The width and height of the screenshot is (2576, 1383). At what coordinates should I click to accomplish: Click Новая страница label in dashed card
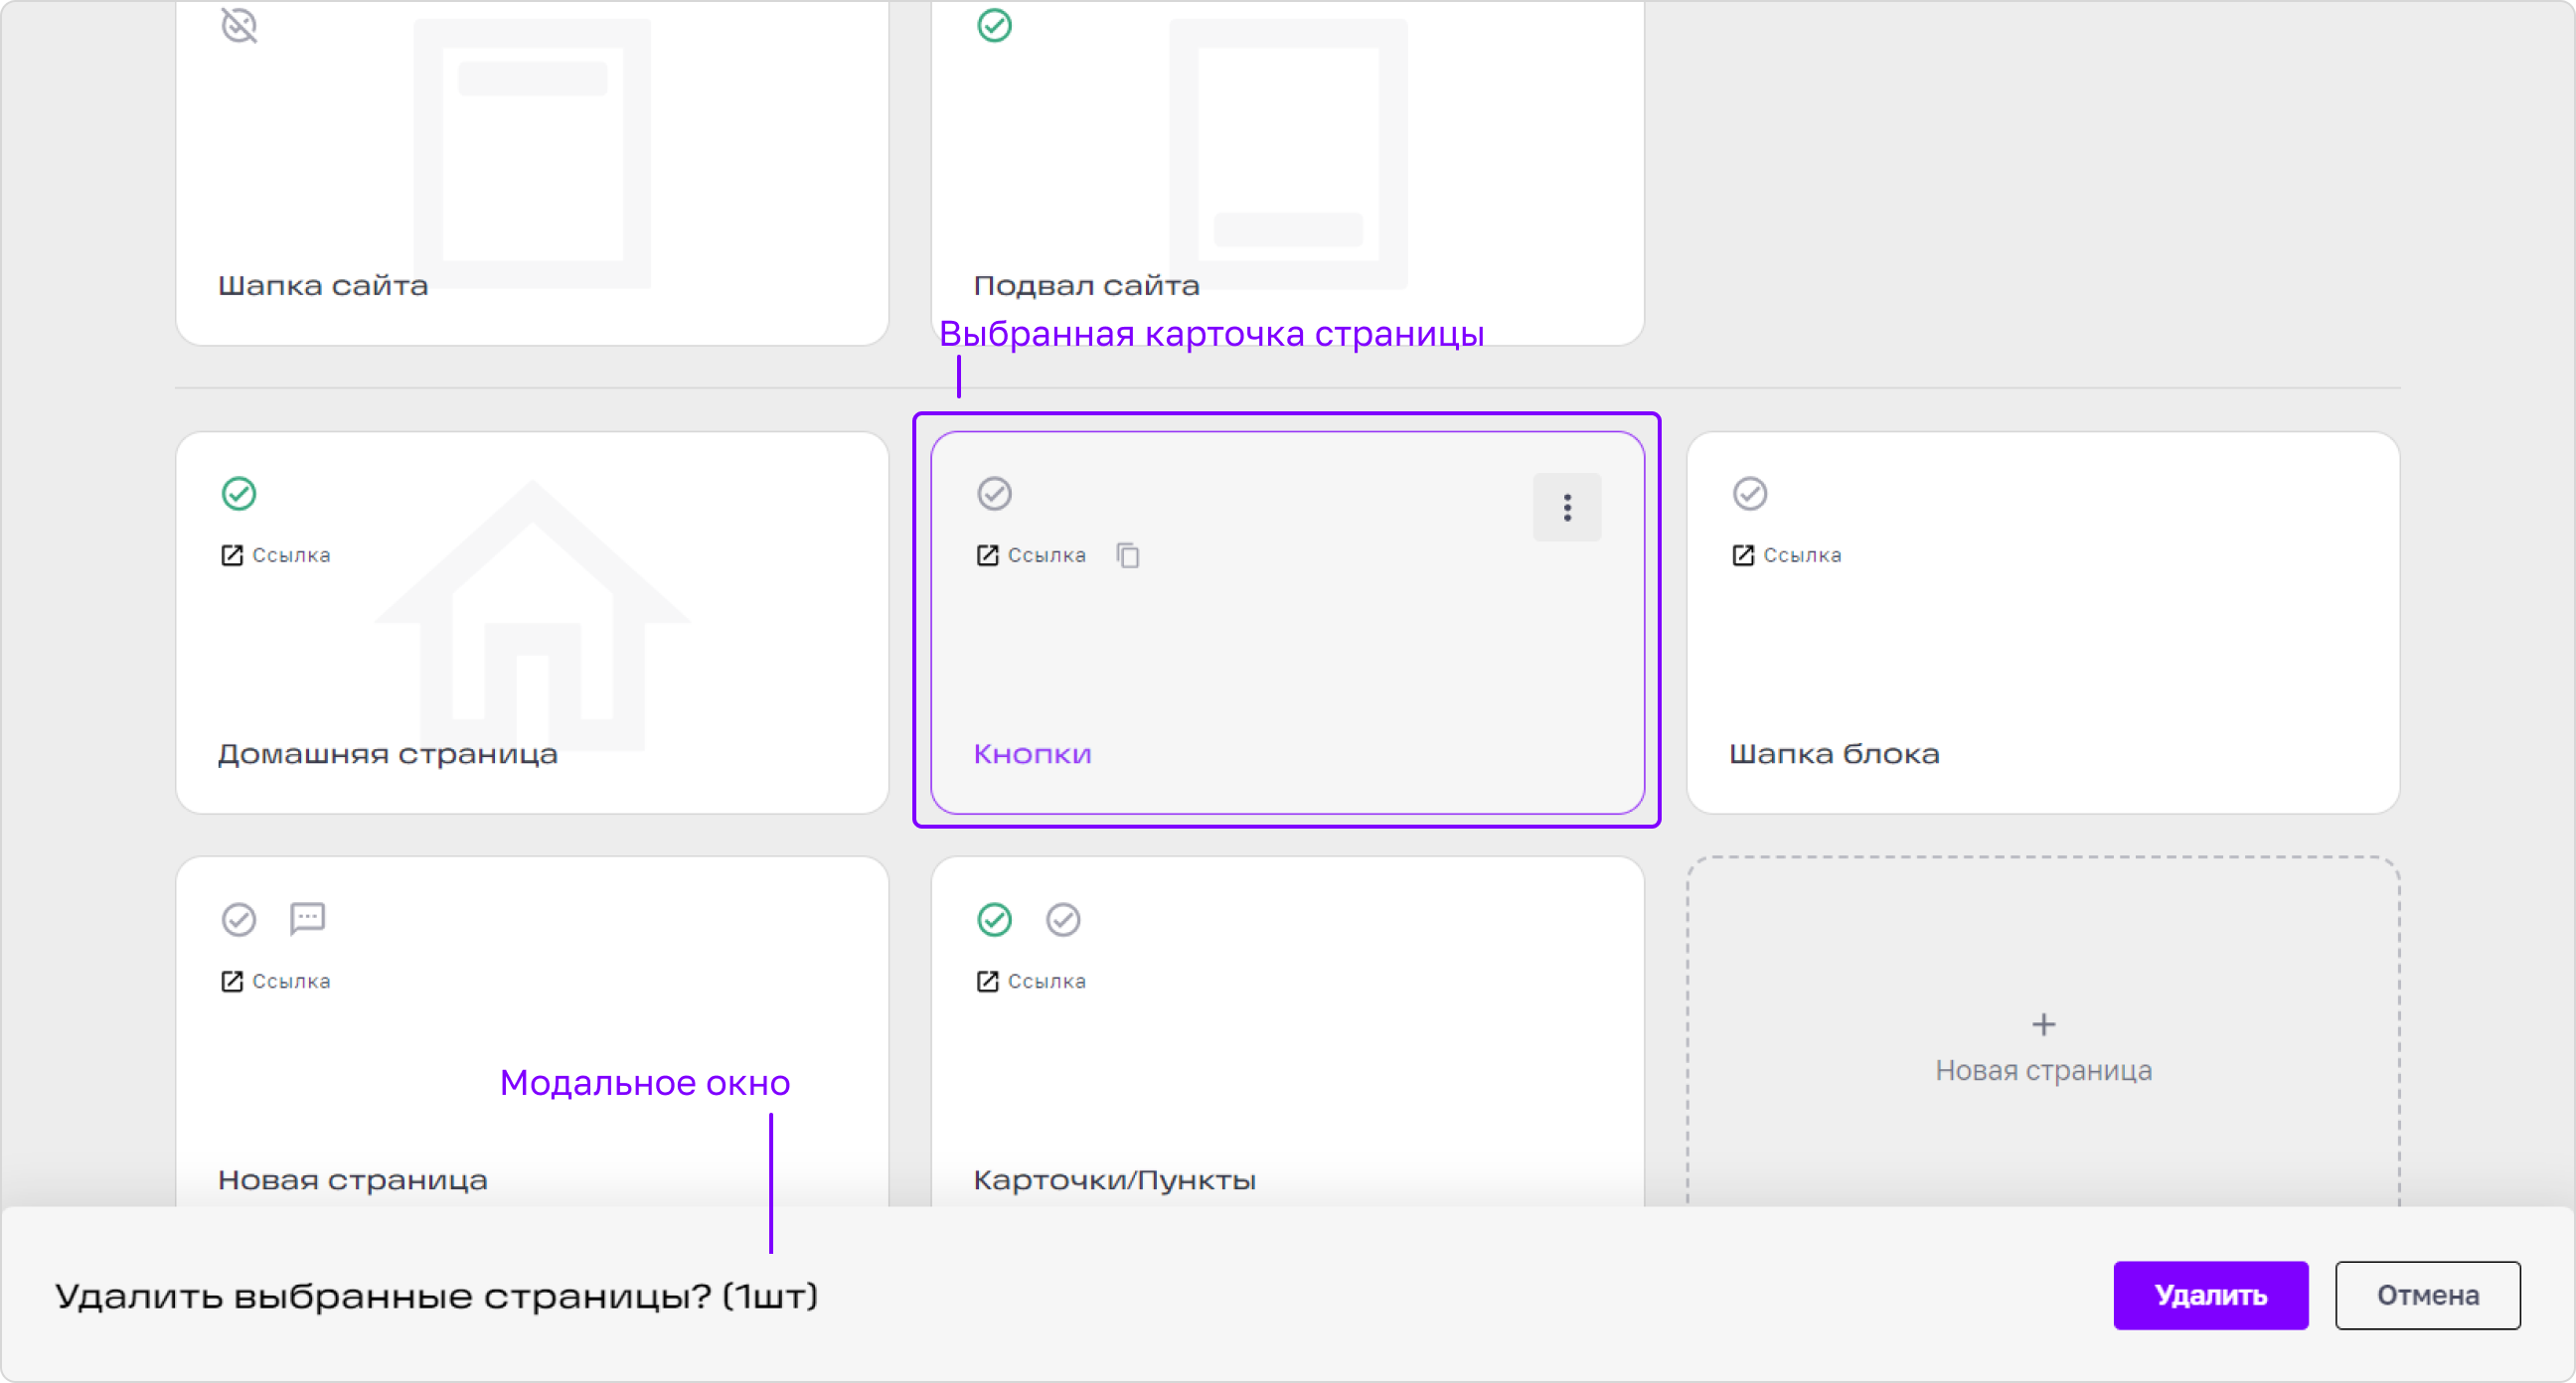coord(2043,1070)
